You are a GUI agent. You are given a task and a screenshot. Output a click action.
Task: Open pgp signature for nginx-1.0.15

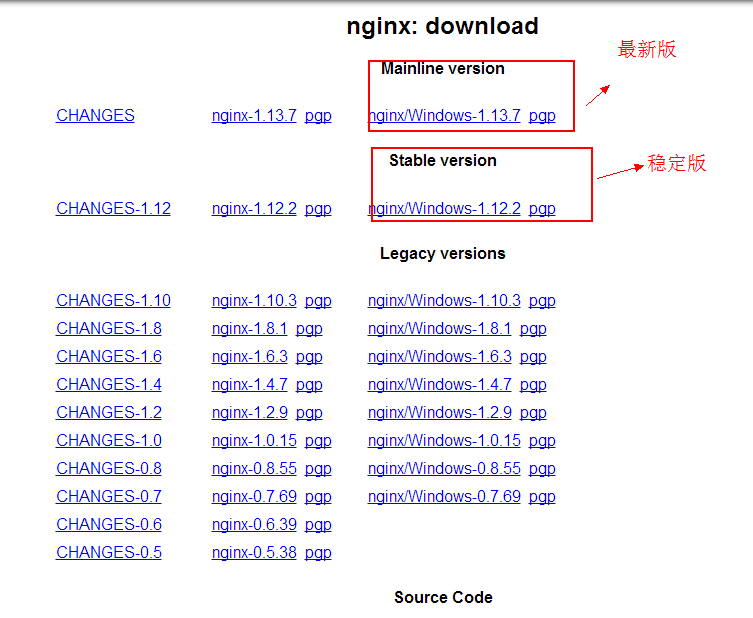pos(318,441)
